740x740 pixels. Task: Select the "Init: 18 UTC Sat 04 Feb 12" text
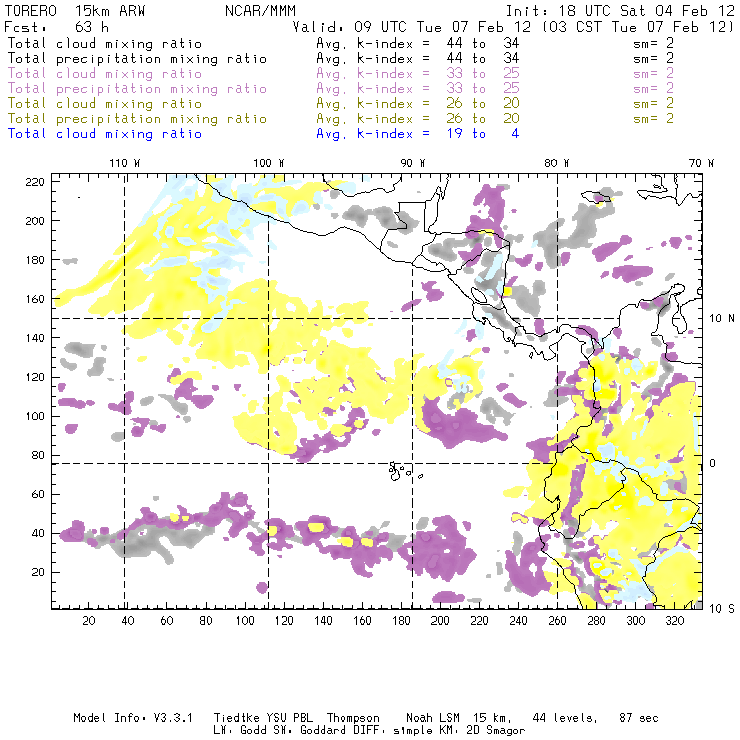click(x=620, y=11)
